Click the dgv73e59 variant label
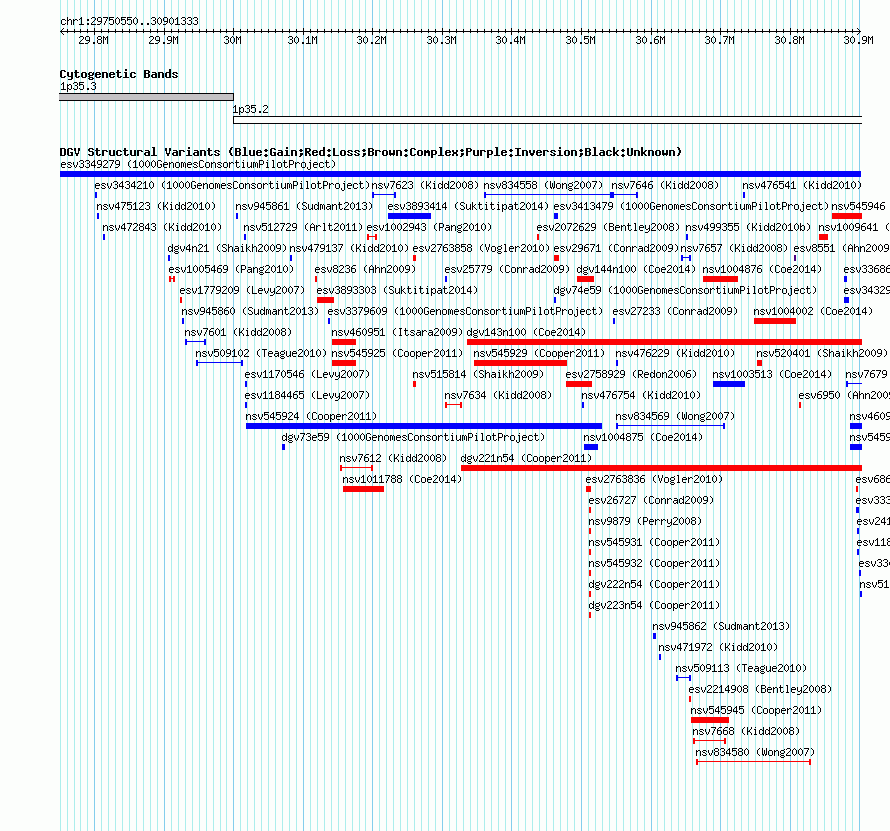The height and width of the screenshot is (831, 890). (x=413, y=437)
